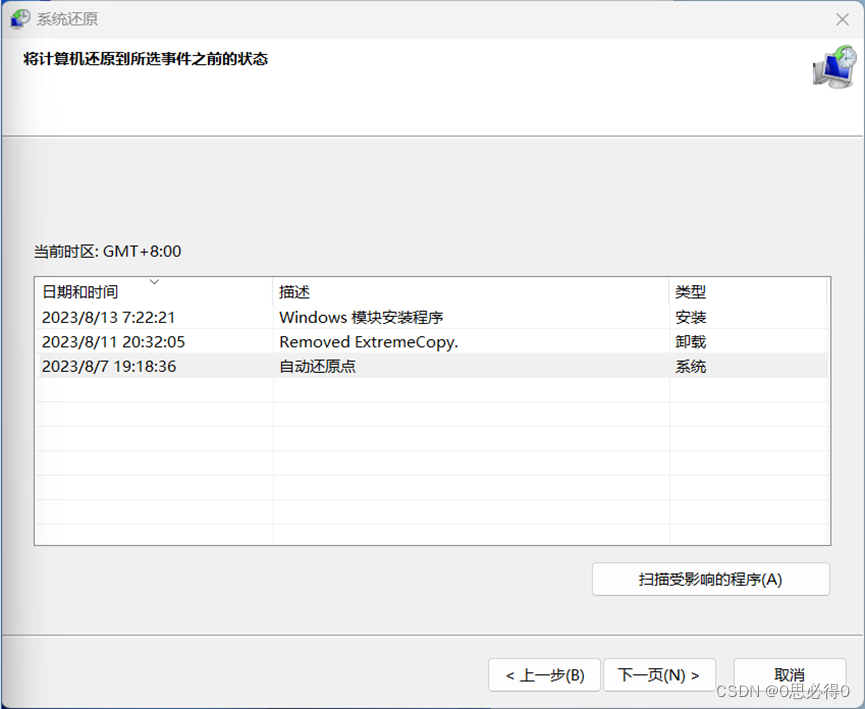Click the 自动还原点 description cell
The image size is (865, 709).
317,366
